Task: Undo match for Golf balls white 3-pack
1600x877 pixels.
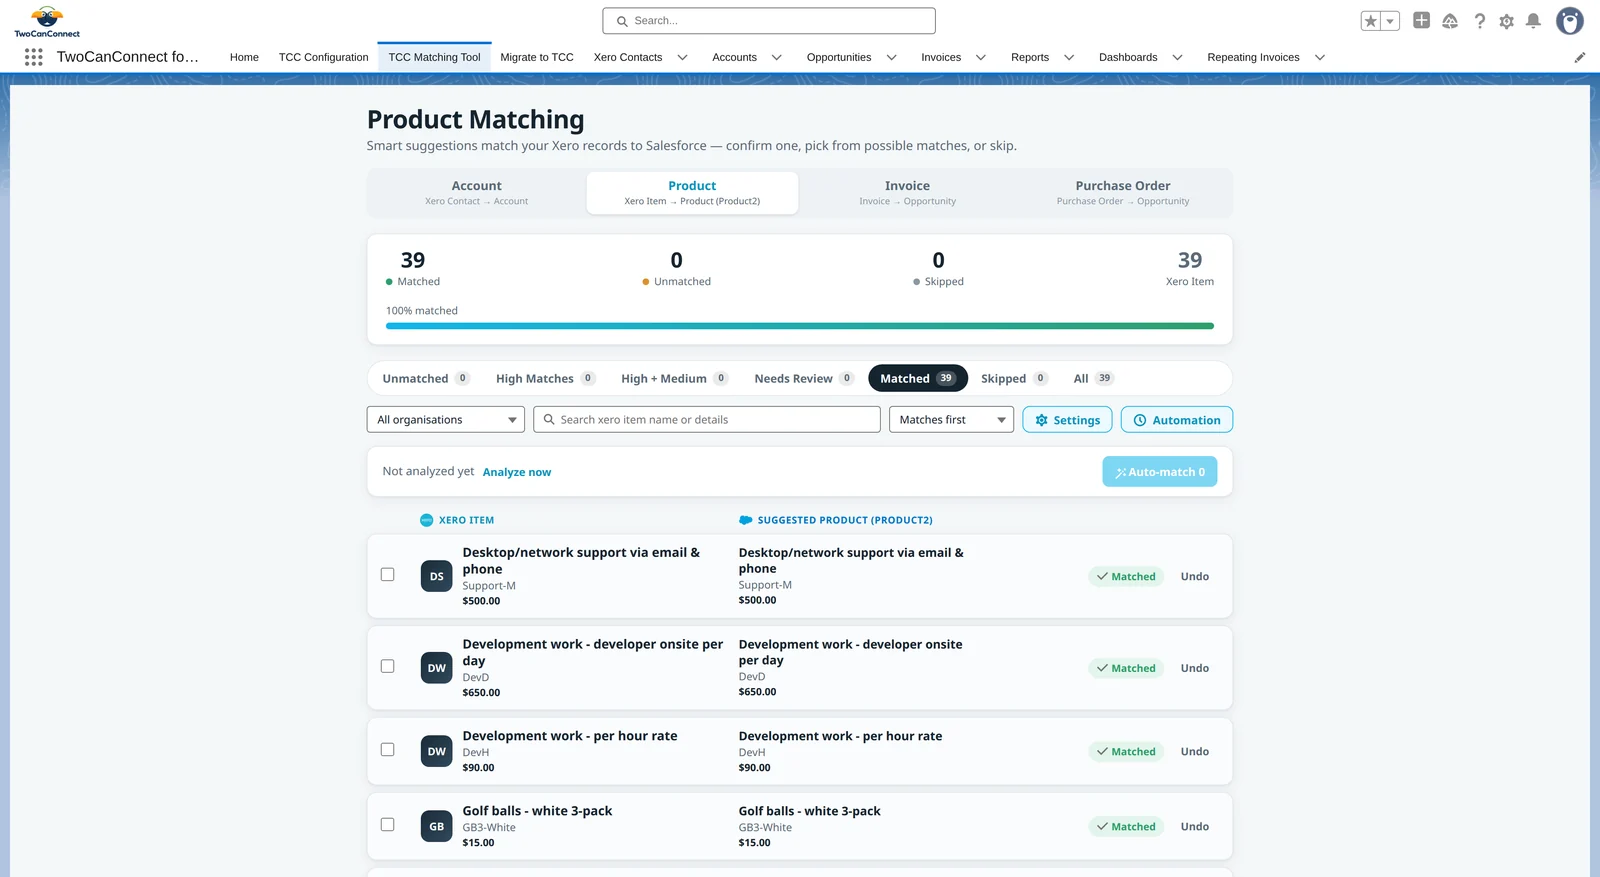Action: 1195,826
